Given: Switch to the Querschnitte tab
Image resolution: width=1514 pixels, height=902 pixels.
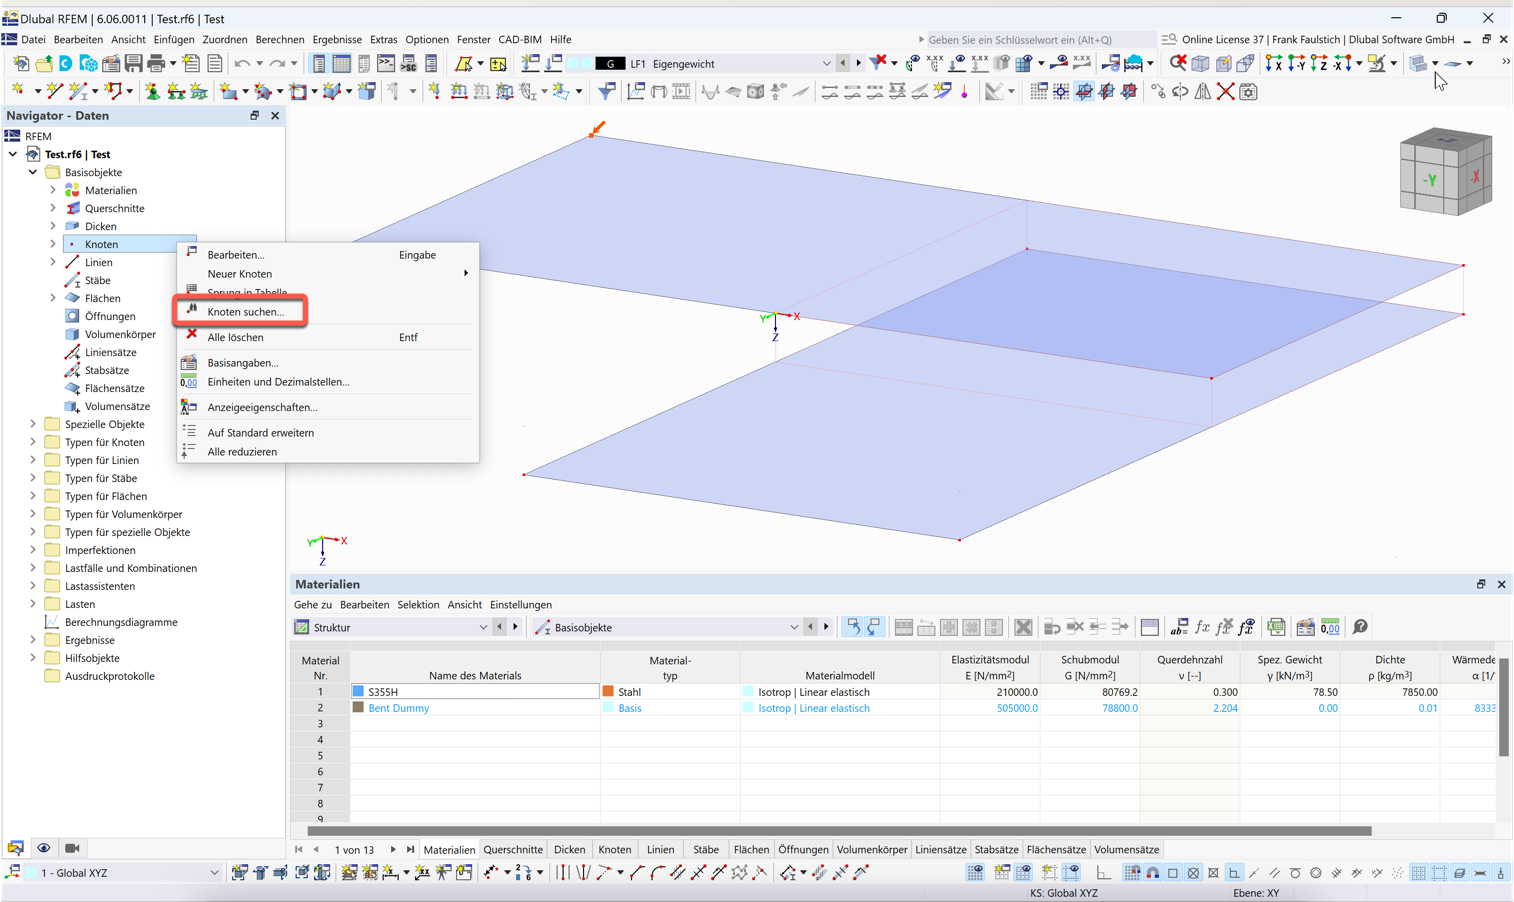Looking at the screenshot, I should 513,849.
